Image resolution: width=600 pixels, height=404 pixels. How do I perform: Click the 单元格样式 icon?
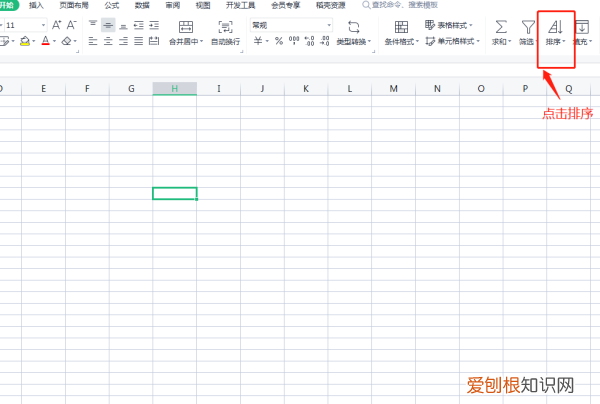pyautogui.click(x=430, y=41)
